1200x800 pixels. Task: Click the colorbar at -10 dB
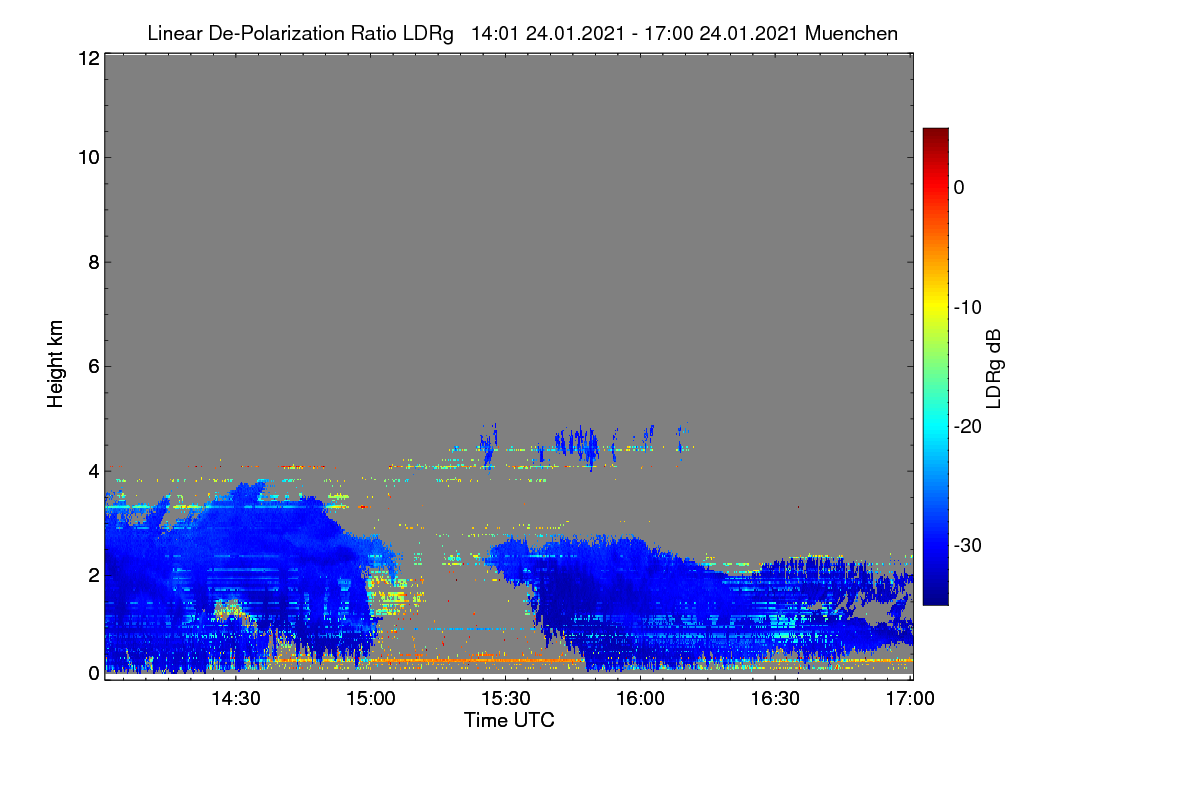click(935, 307)
